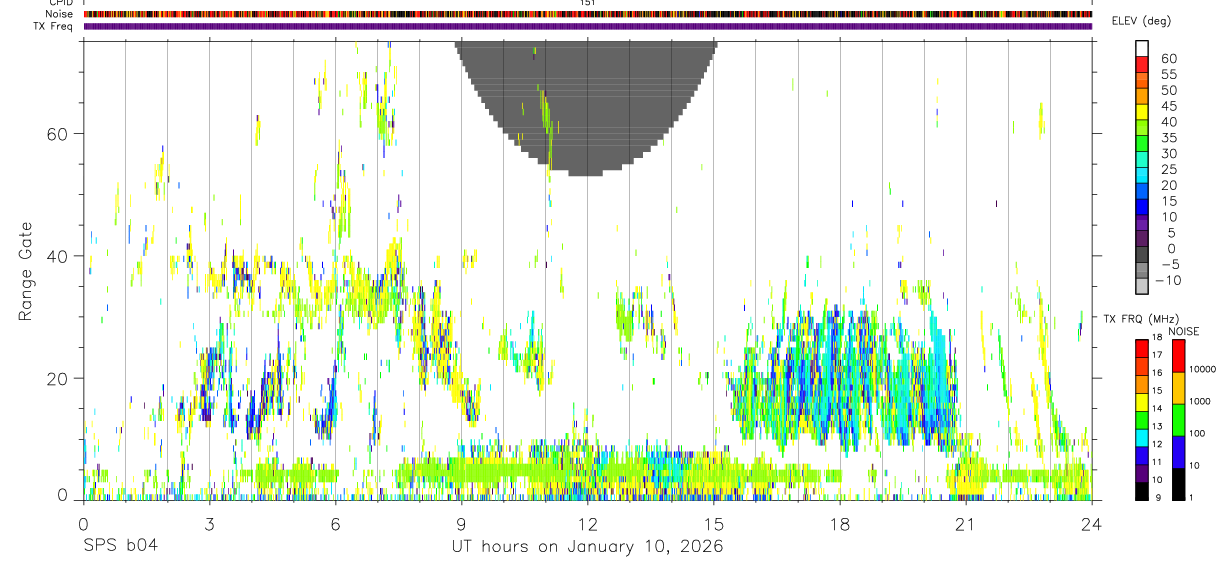1228x567 pixels.
Task: Click the x-axis tick label '3'
Action: (209, 524)
